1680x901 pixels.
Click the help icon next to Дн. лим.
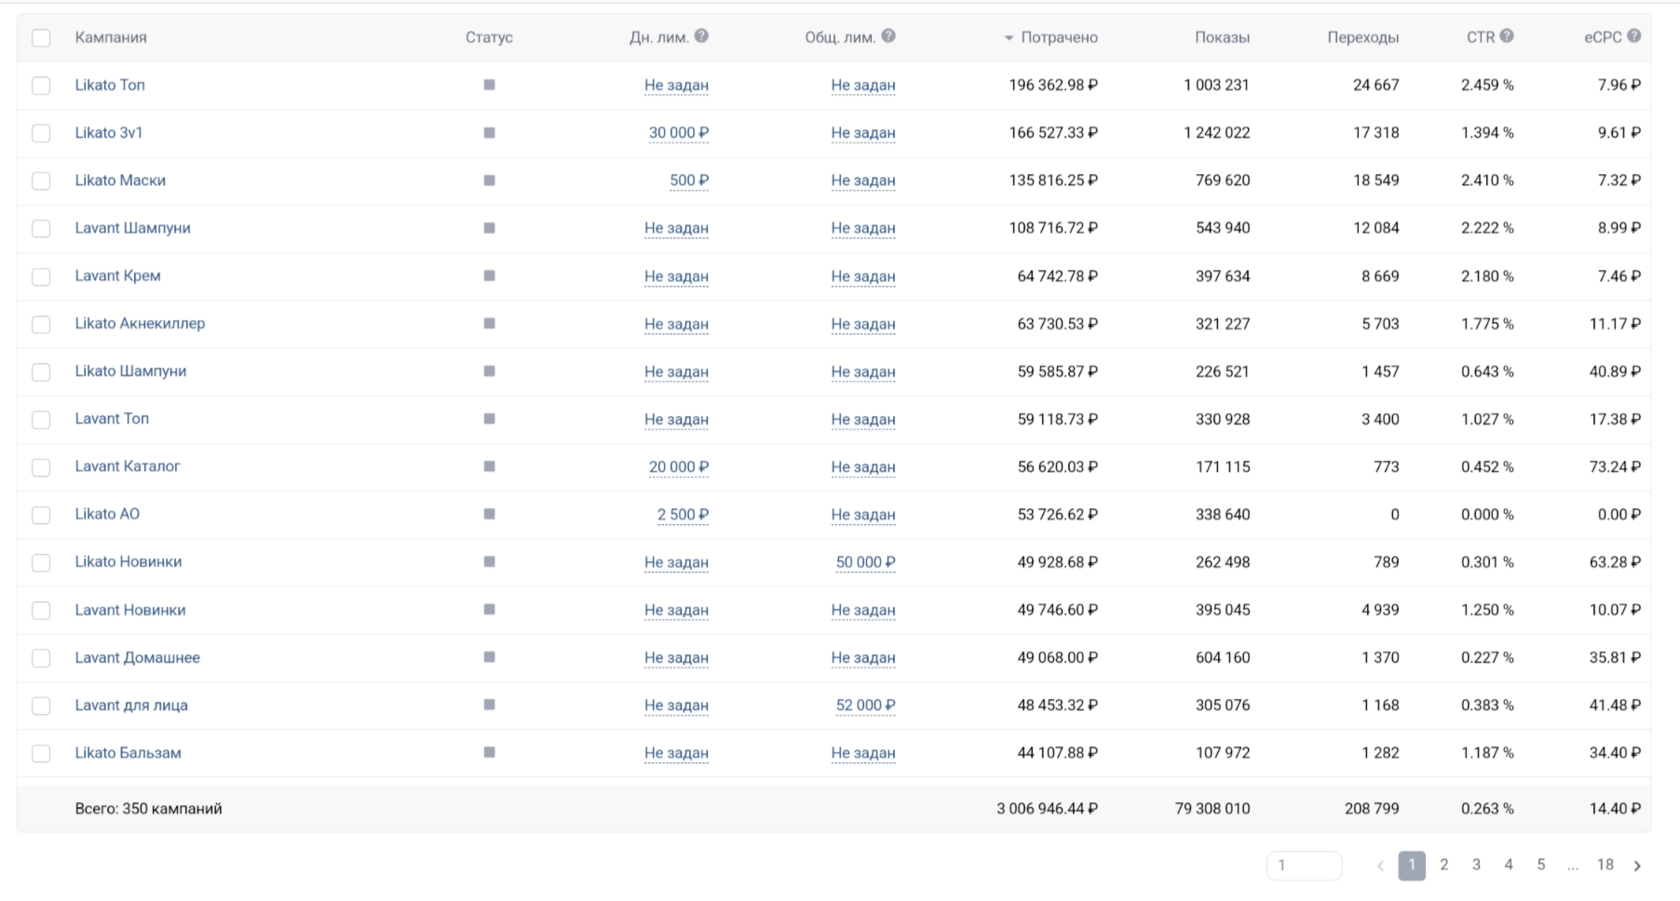[701, 36]
